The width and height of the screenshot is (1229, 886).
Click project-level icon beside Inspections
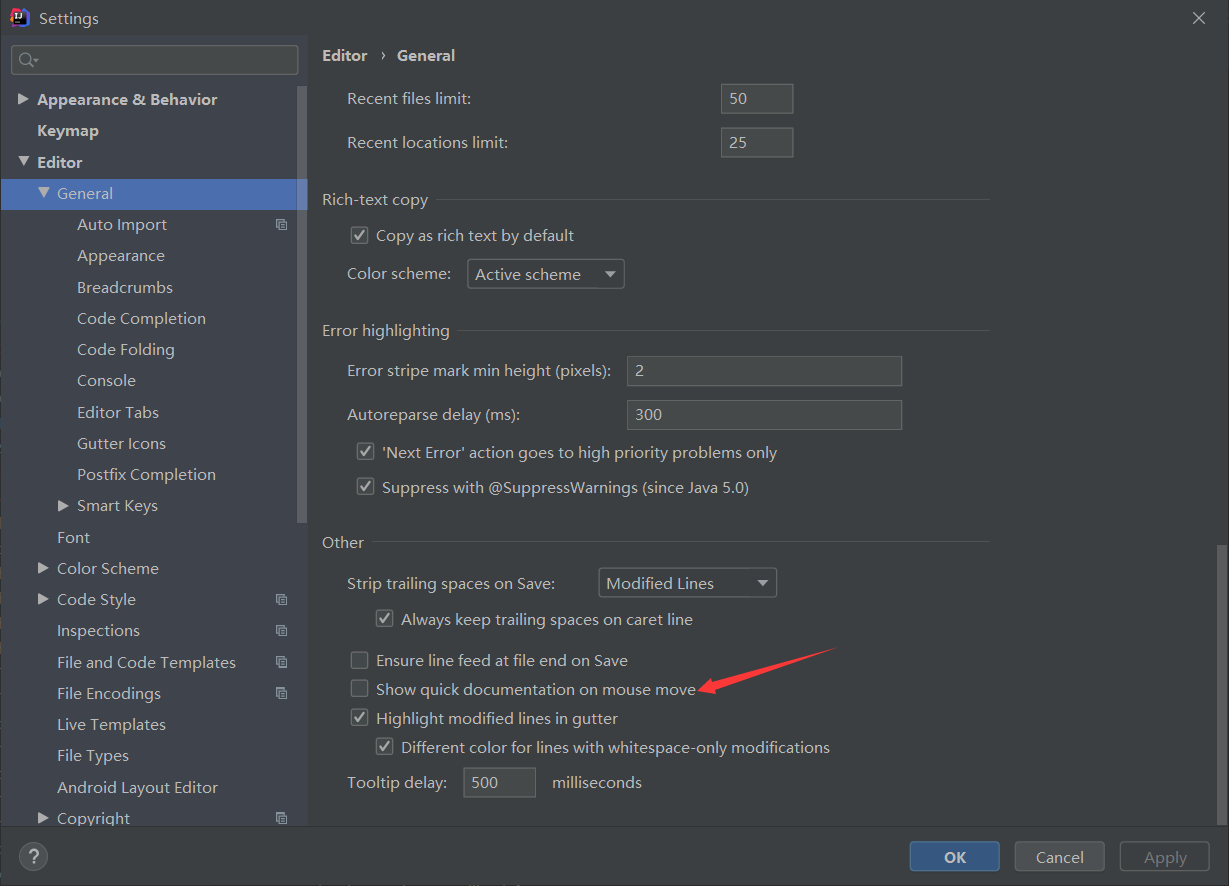281,631
